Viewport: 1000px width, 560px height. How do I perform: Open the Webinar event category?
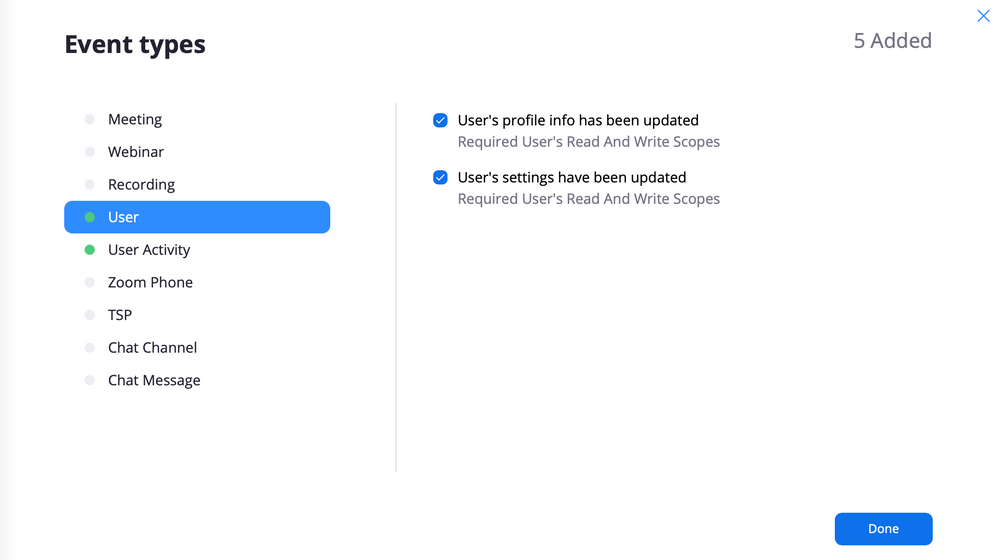pyautogui.click(x=136, y=152)
